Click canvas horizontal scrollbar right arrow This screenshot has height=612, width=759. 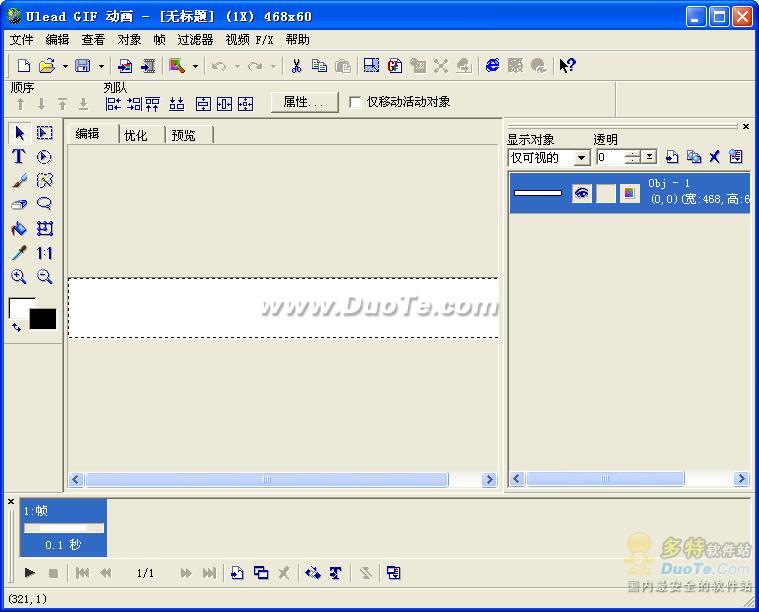(x=489, y=479)
